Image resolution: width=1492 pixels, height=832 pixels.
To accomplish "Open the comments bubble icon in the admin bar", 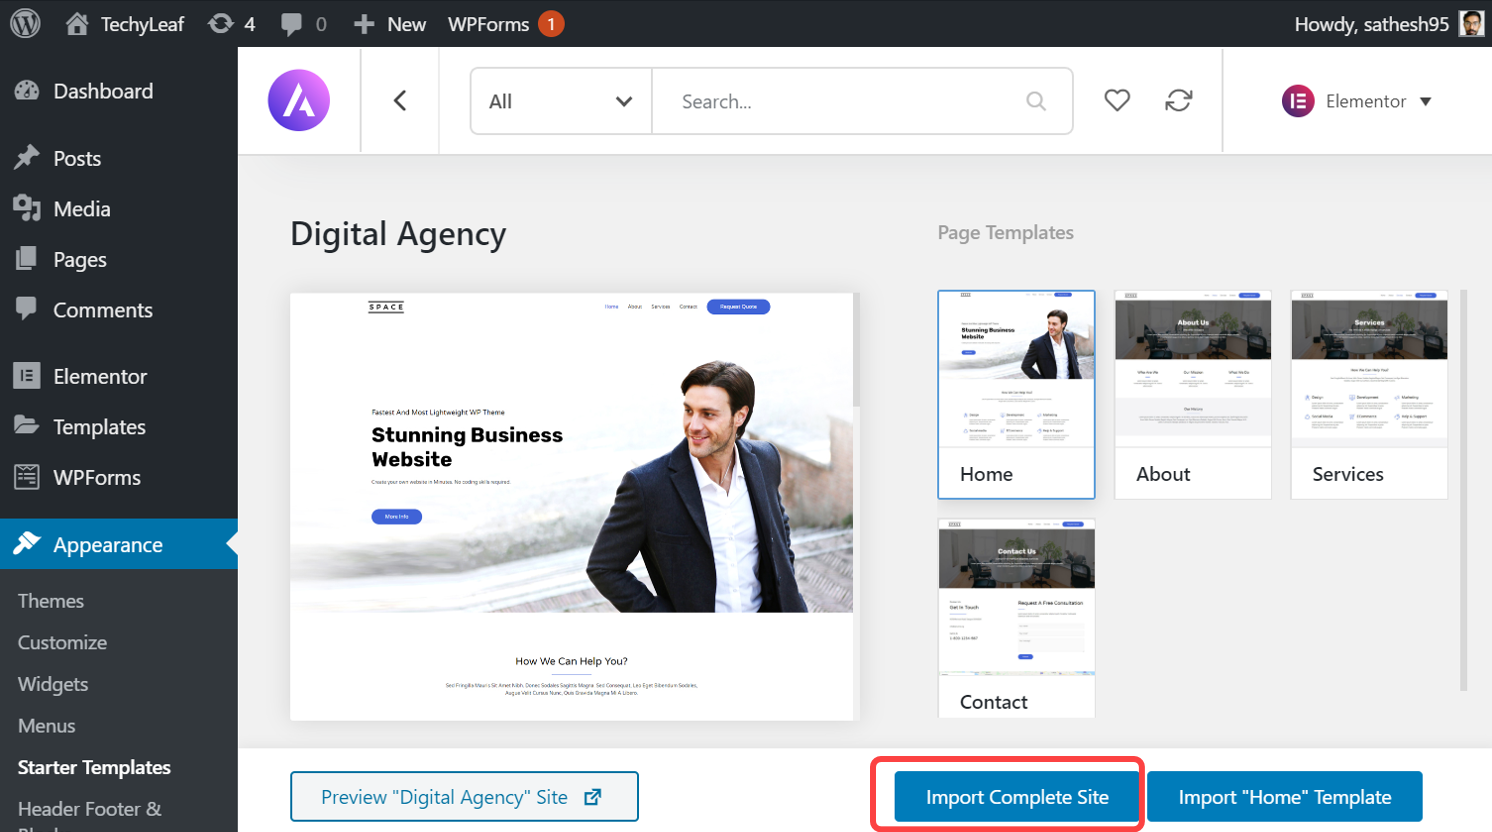I will coord(291,24).
